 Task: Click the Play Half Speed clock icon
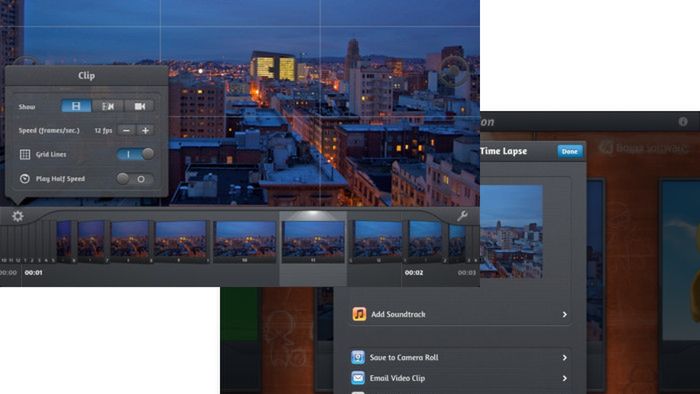(25, 178)
